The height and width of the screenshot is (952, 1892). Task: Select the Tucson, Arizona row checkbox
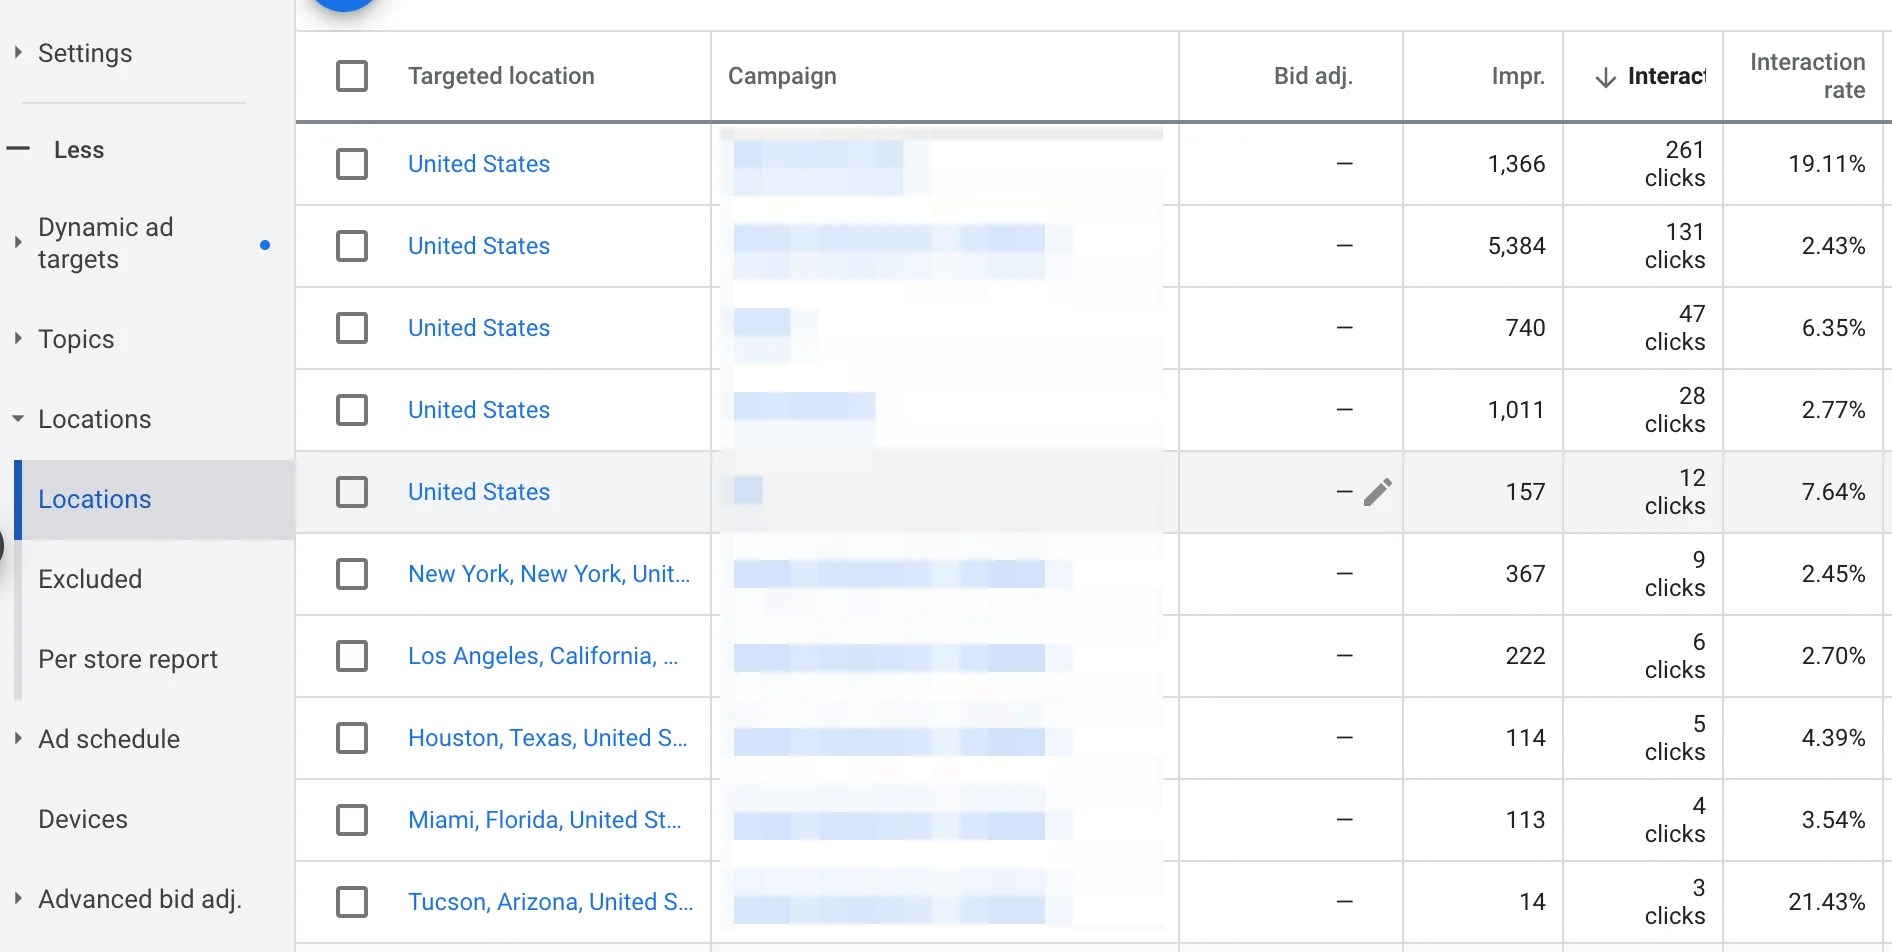pyautogui.click(x=352, y=902)
